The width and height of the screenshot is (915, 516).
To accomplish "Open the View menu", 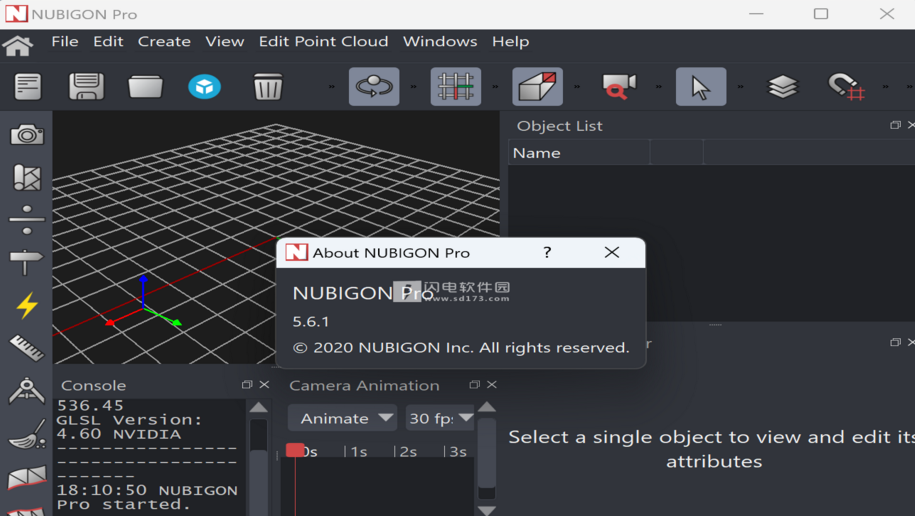I will click(225, 41).
